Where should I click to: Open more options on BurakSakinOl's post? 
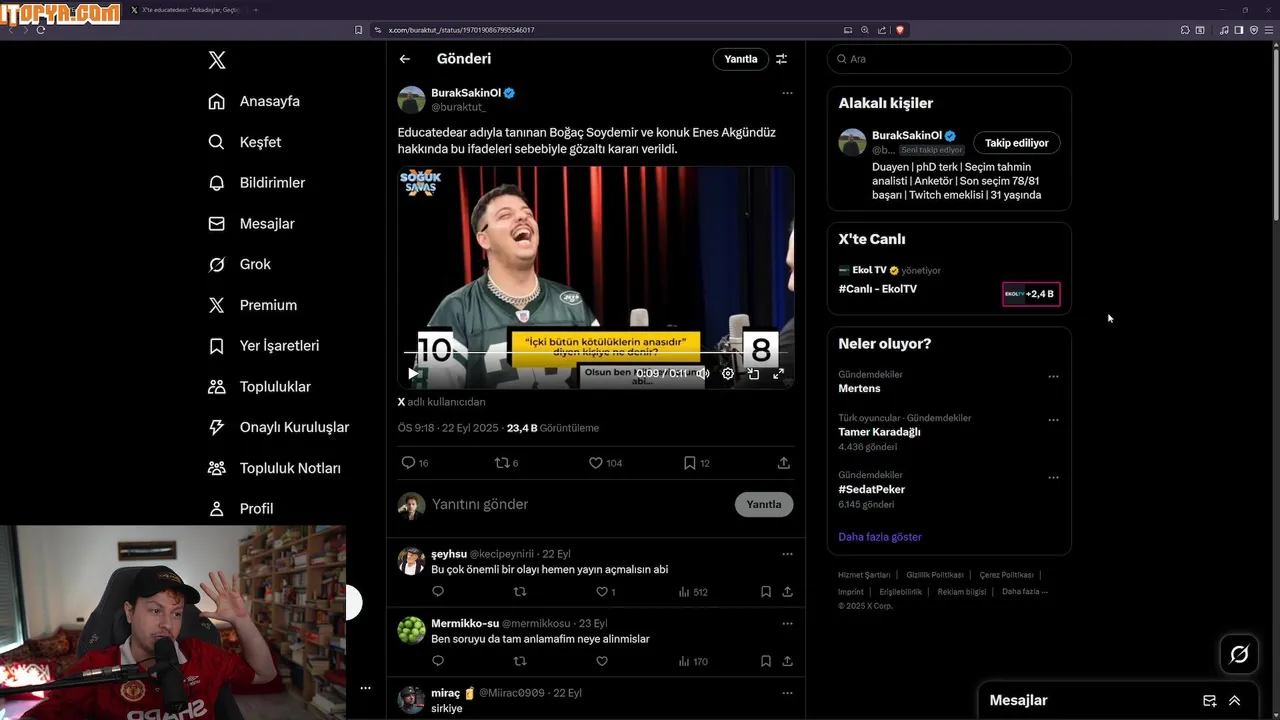787,93
